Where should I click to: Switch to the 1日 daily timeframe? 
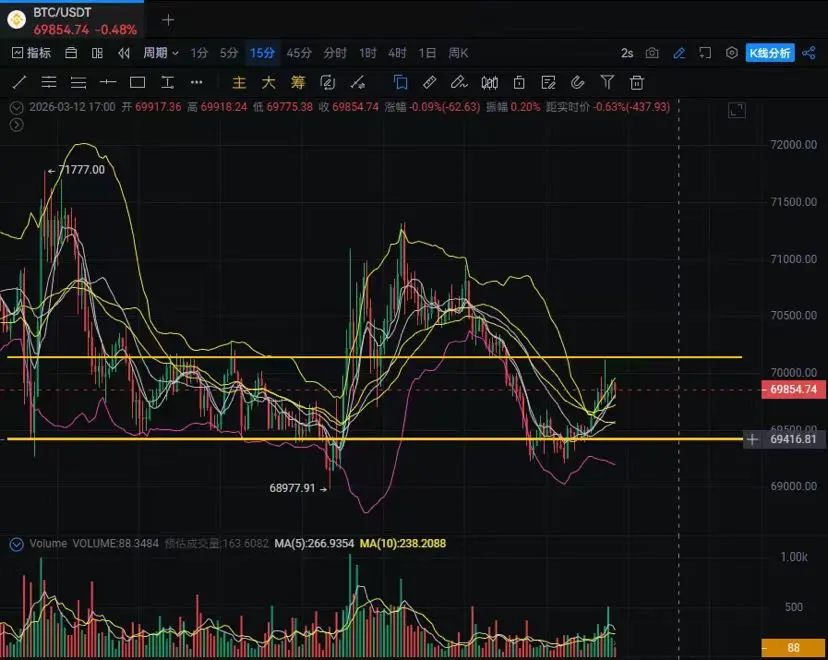pos(427,53)
